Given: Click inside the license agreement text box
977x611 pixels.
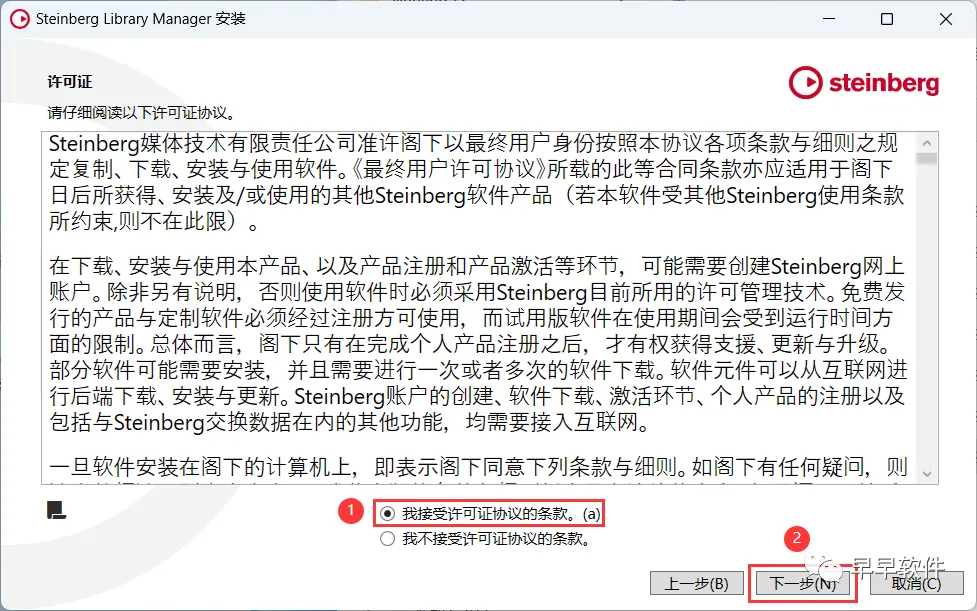Looking at the screenshot, I should 479,308.
